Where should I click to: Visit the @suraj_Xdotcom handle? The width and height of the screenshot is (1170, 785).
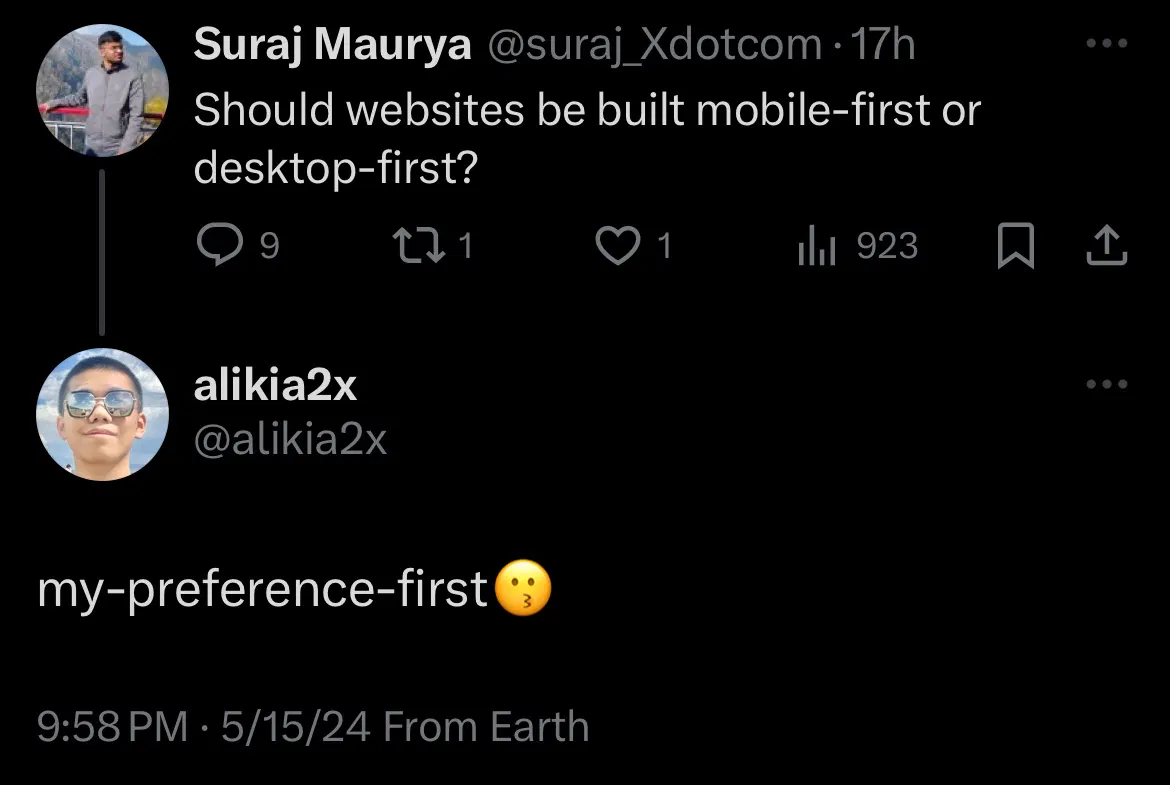[655, 45]
